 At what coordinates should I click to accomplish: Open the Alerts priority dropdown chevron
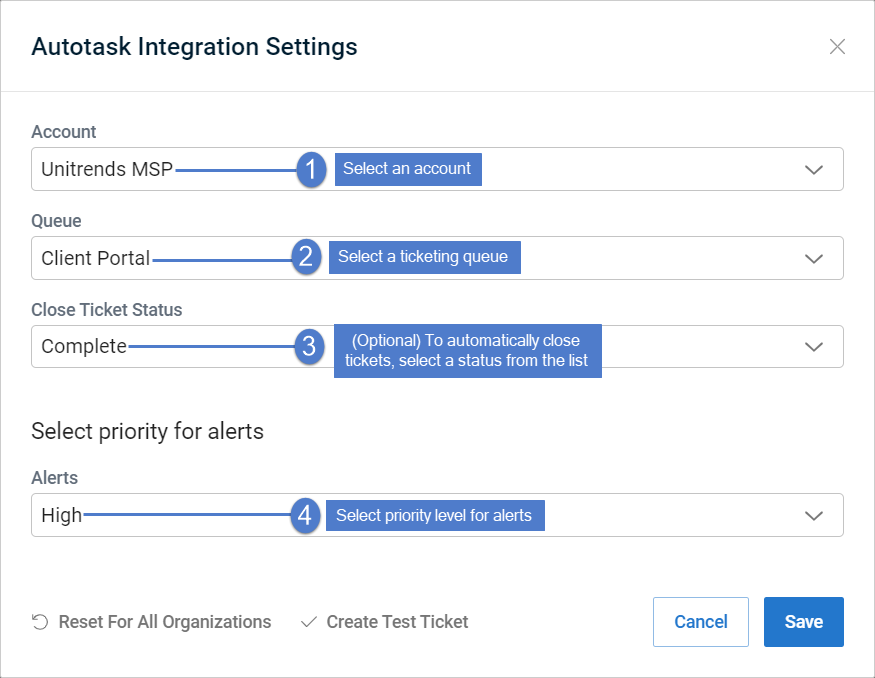[814, 516]
